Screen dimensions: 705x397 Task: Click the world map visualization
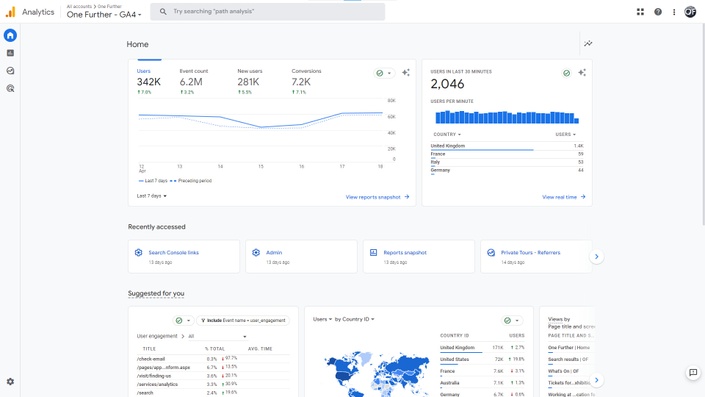pyautogui.click(x=377, y=373)
